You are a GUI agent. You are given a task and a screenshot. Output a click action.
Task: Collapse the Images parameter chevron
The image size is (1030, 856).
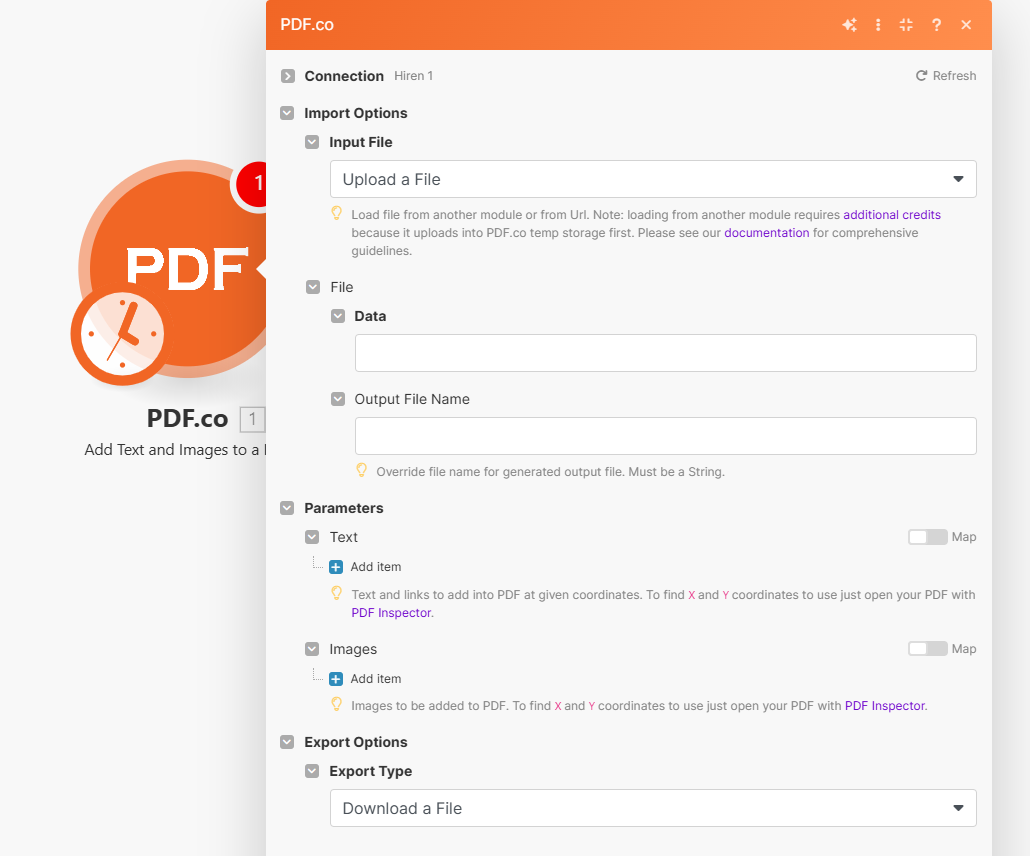click(312, 649)
